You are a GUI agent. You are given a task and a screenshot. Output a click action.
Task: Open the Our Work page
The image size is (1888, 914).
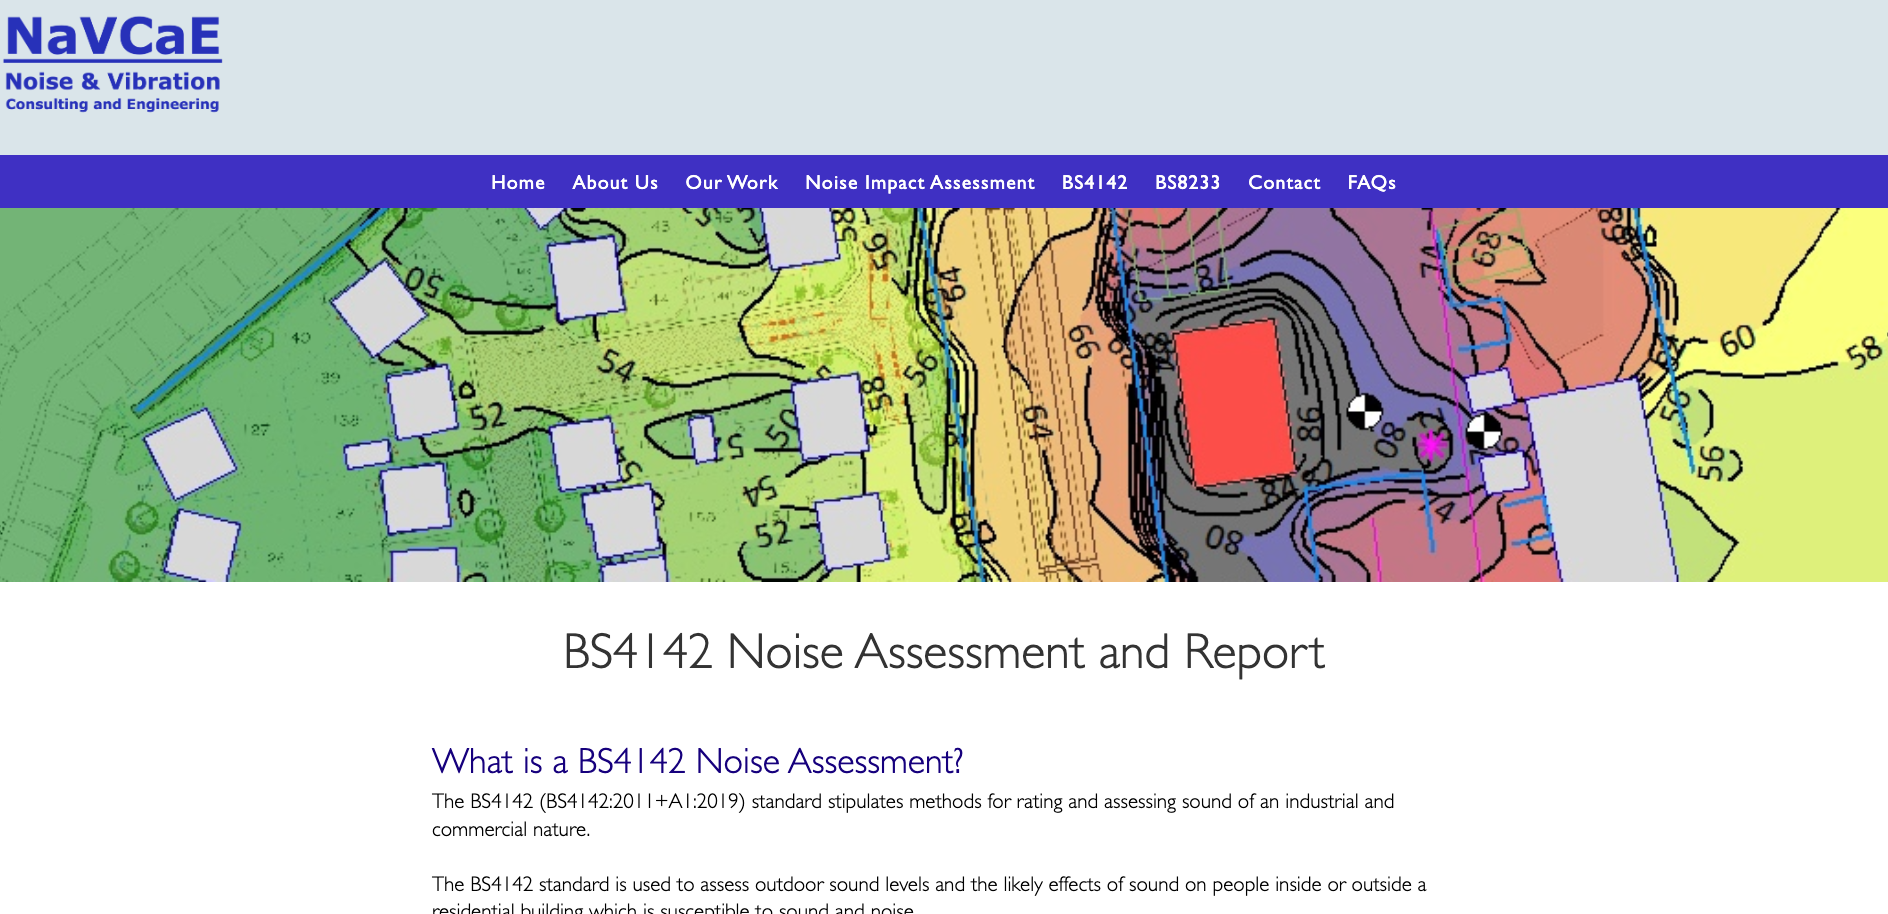(731, 182)
